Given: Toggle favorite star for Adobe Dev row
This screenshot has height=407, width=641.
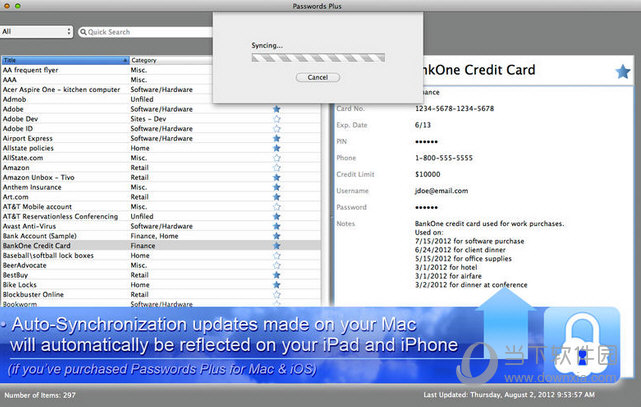Looking at the screenshot, I should [x=277, y=119].
